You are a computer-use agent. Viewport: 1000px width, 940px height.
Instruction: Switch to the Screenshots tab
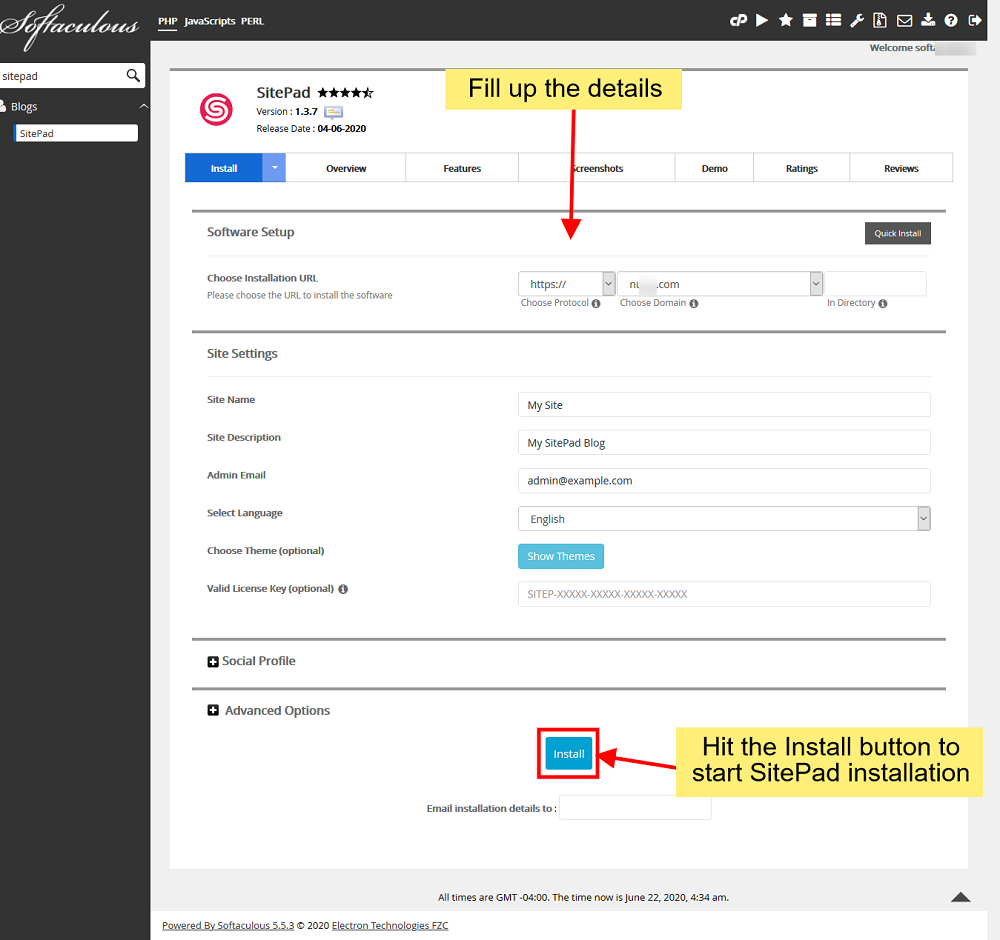click(x=597, y=168)
